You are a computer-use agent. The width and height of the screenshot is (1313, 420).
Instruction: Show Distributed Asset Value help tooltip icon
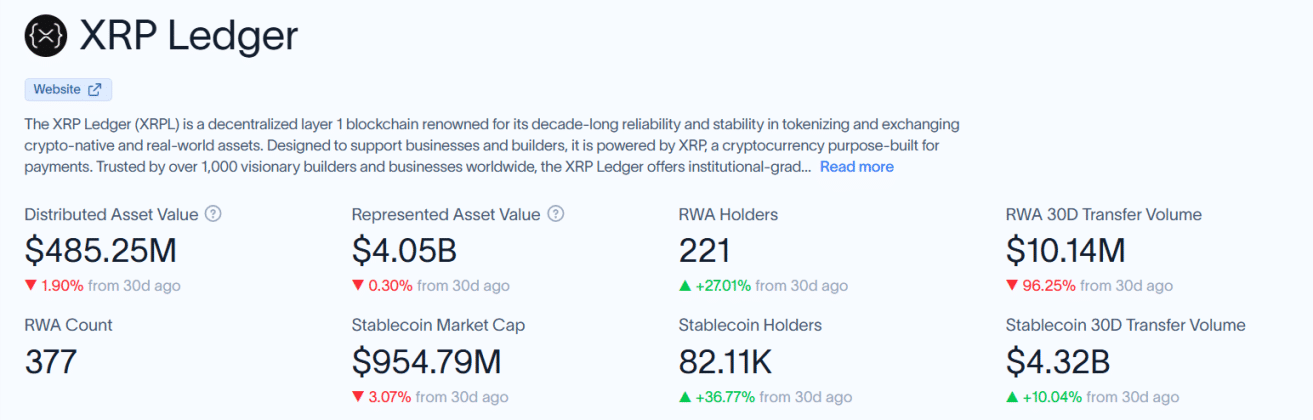click(213, 214)
